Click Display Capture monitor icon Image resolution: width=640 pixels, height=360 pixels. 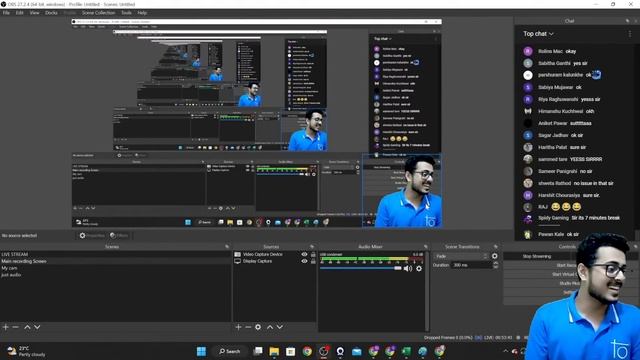click(x=238, y=261)
